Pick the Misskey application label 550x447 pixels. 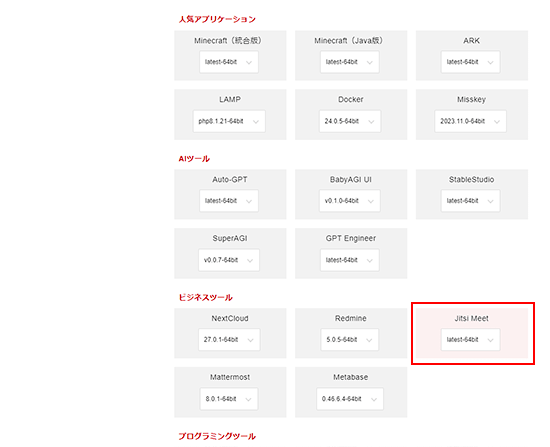[471, 100]
